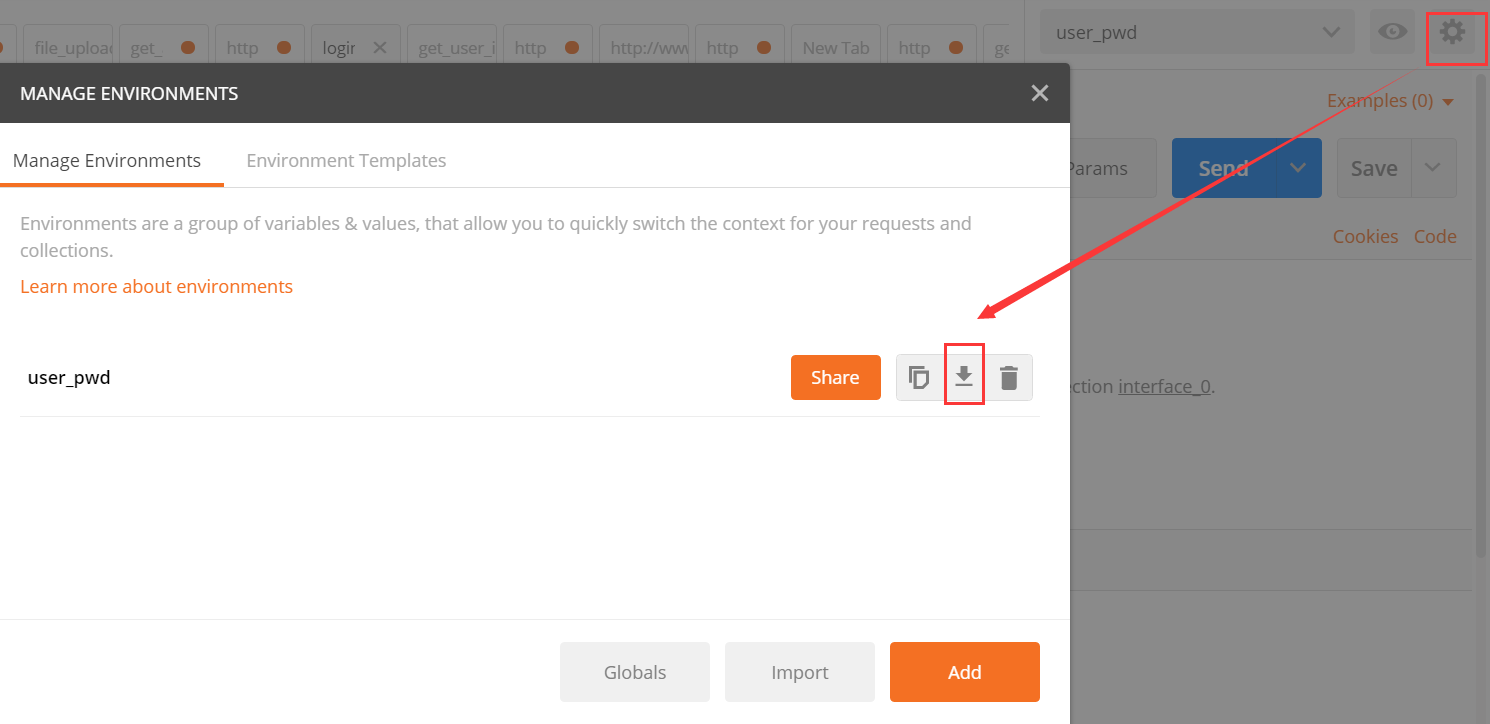
Task: Delete the user_pwd environment using trash icon
Action: 1009,377
